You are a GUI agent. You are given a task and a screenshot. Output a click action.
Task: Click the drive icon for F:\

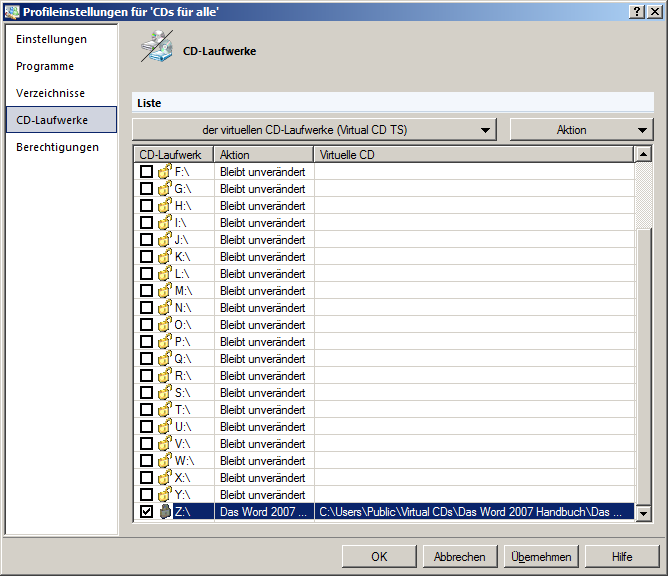coord(164,172)
